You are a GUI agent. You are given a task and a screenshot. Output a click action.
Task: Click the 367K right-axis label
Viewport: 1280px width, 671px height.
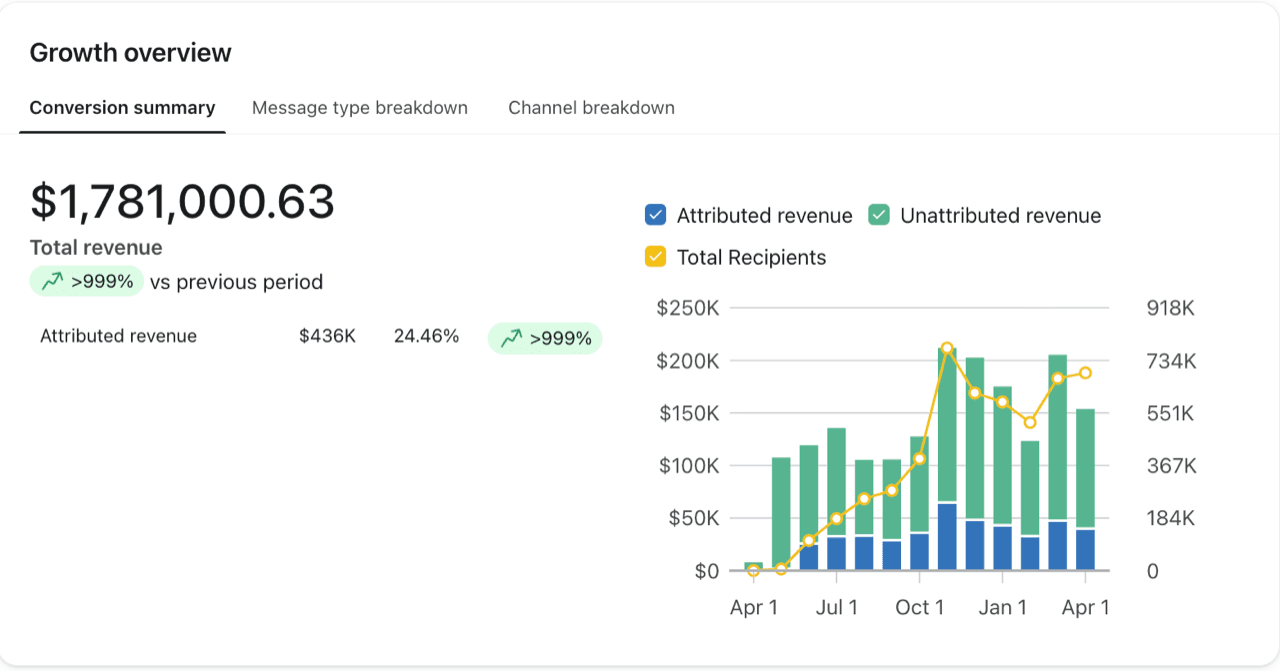[1172, 466]
